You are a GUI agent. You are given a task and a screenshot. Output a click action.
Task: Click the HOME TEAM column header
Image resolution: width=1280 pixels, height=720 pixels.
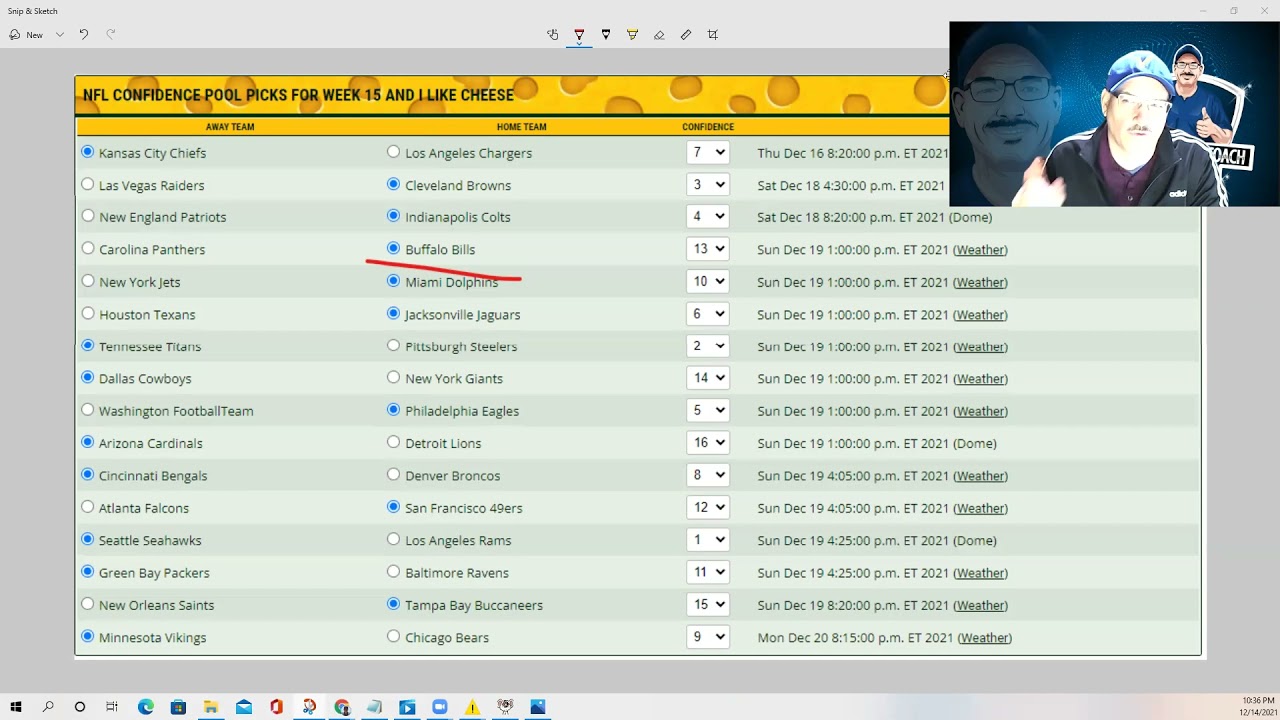[522, 127]
